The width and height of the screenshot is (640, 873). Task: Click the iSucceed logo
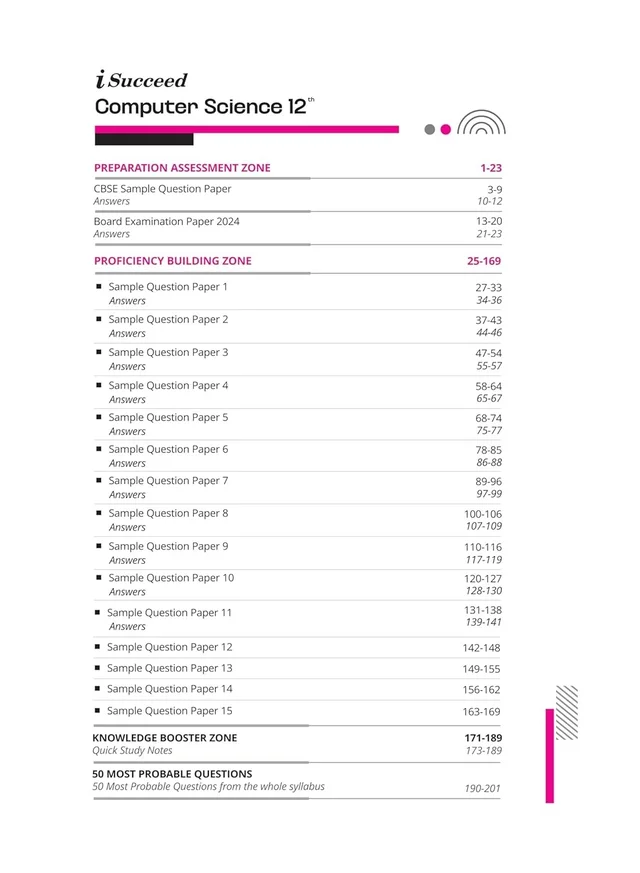coord(141,80)
